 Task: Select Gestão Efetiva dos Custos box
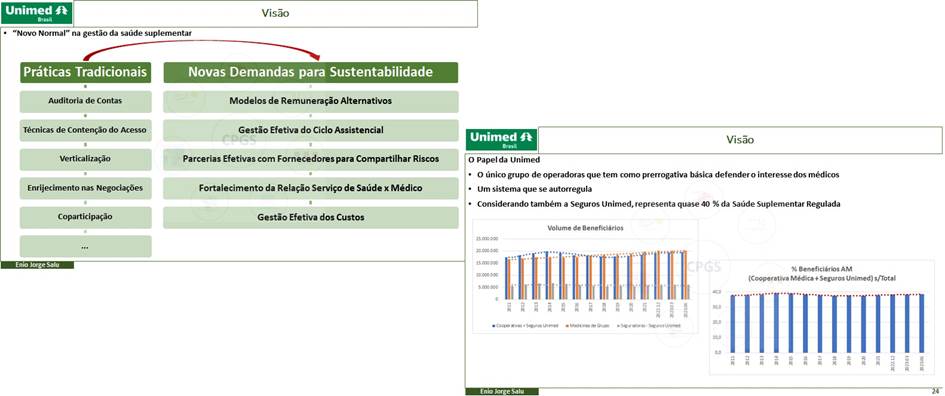[310, 217]
